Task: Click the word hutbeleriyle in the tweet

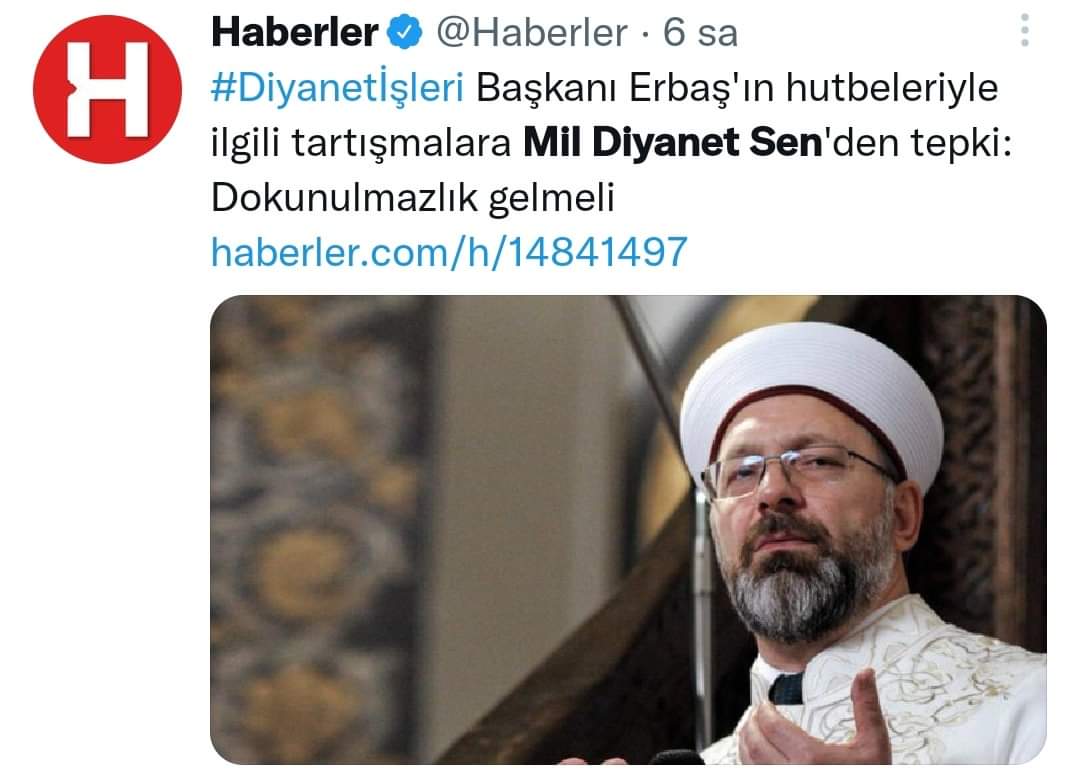Action: point(891,88)
